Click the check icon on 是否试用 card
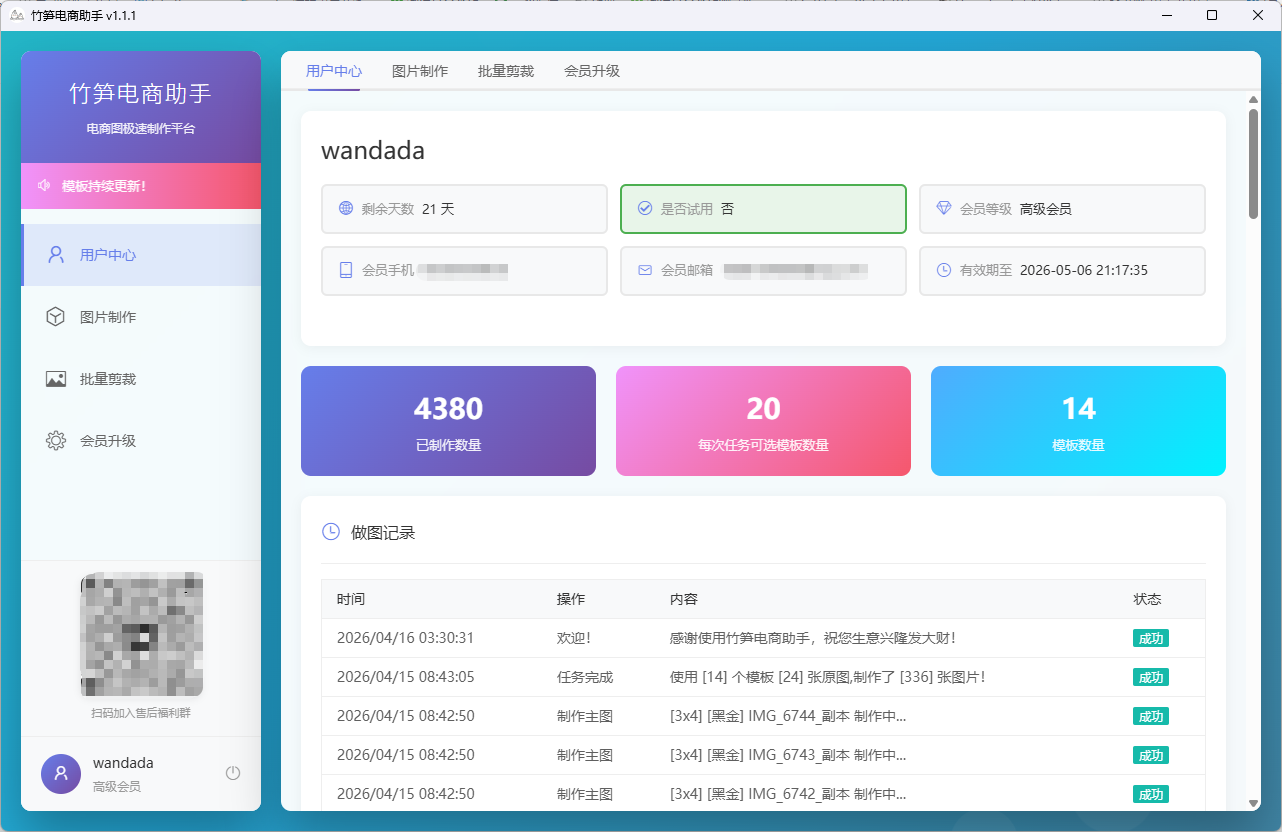The height and width of the screenshot is (832, 1282). 644,208
